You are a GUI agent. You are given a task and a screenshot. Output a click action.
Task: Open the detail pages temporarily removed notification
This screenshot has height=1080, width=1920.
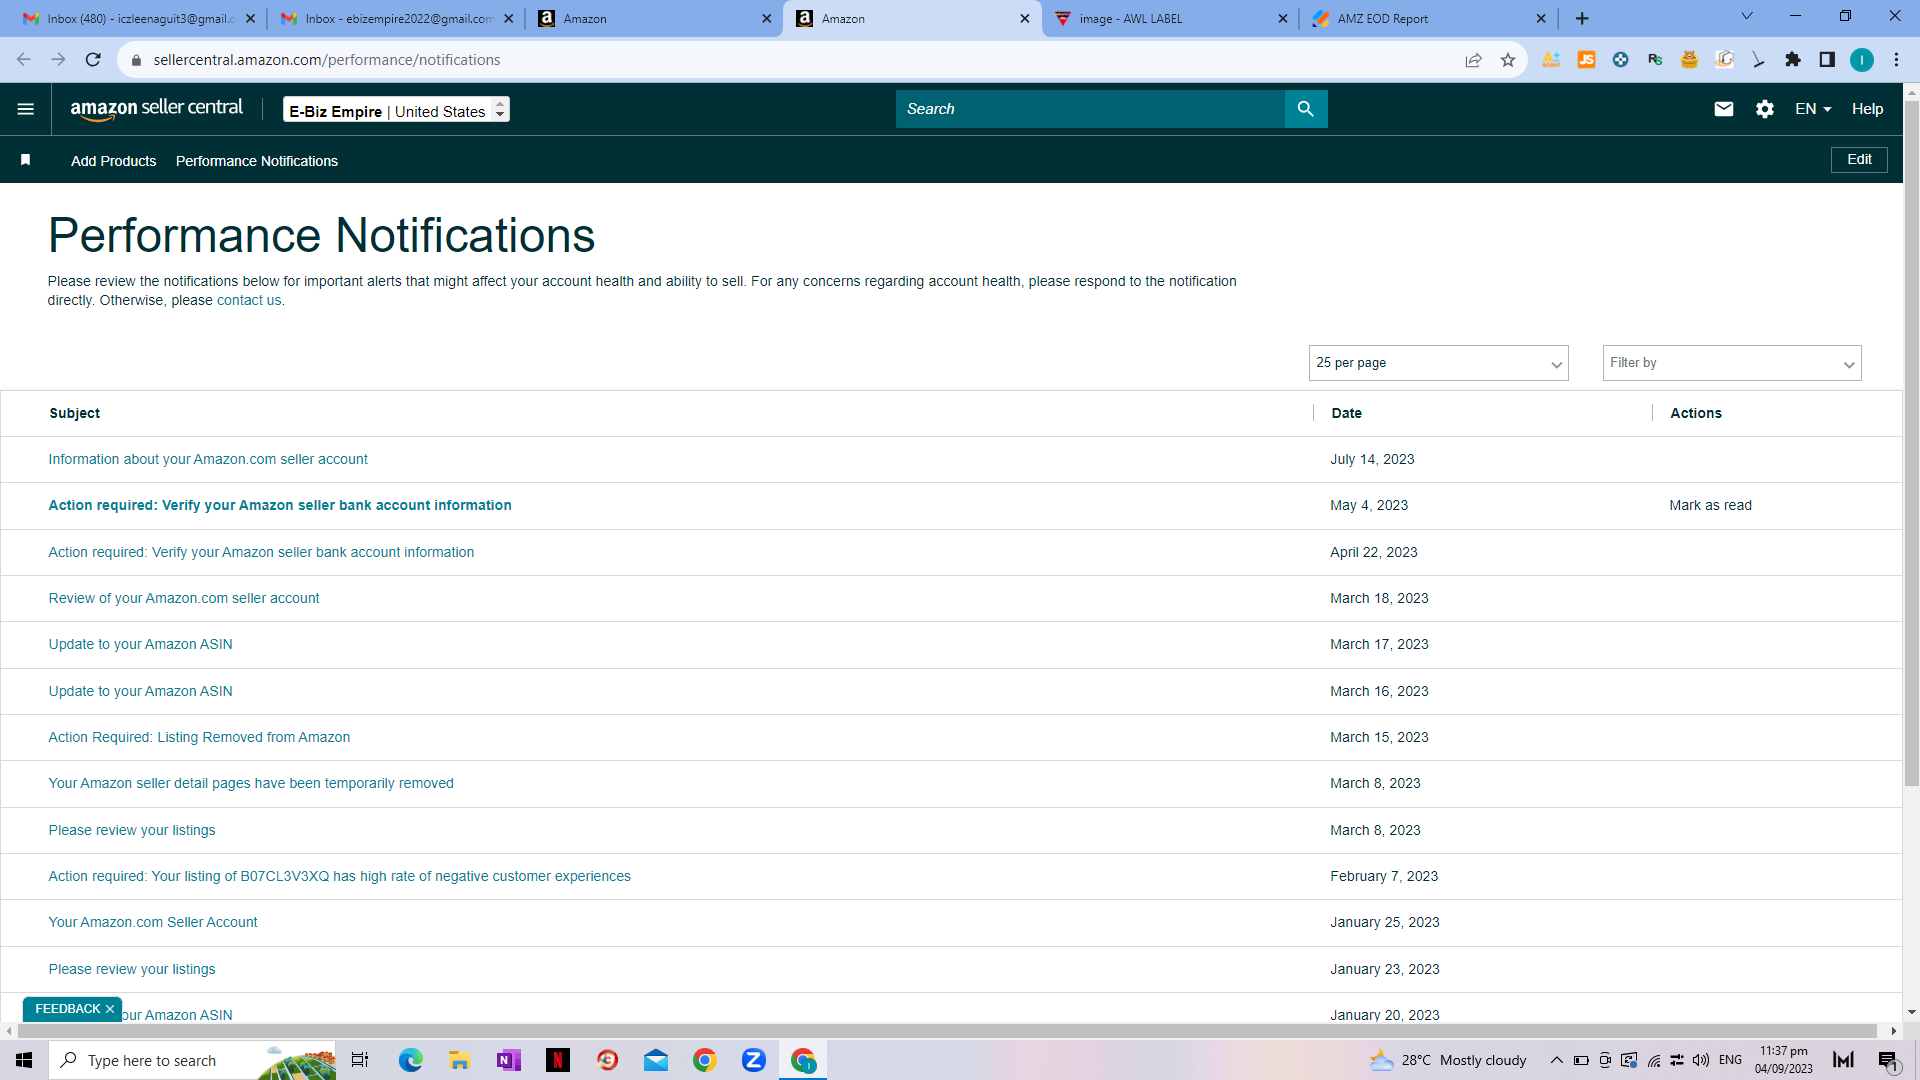coord(251,784)
